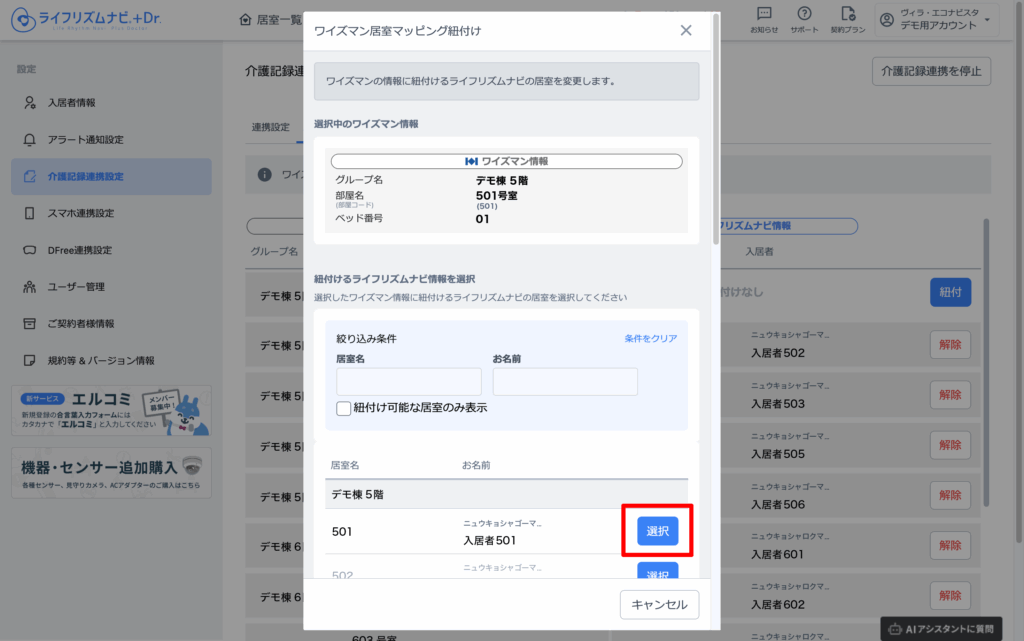Switch to the 連携設定 tab
The width and height of the screenshot is (1024, 641).
(271, 127)
